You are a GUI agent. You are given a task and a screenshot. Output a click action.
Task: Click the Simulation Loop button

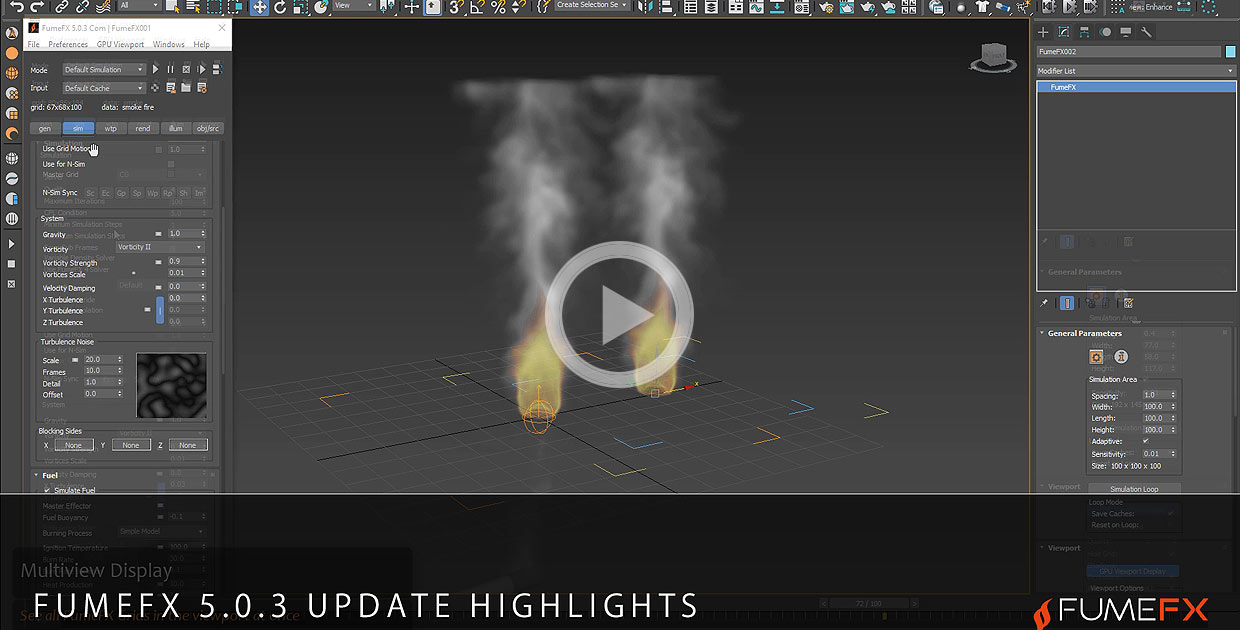(x=1133, y=489)
